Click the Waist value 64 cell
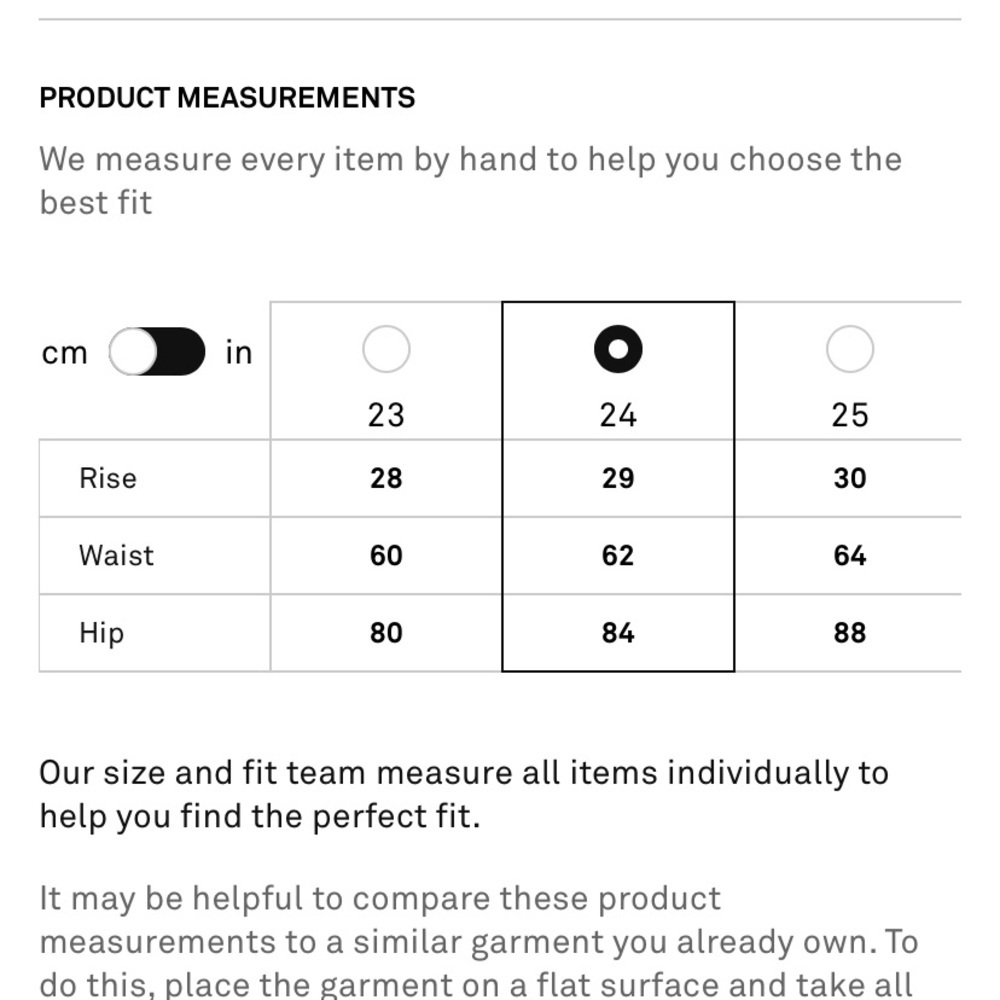The height and width of the screenshot is (1000, 1000). click(850, 555)
